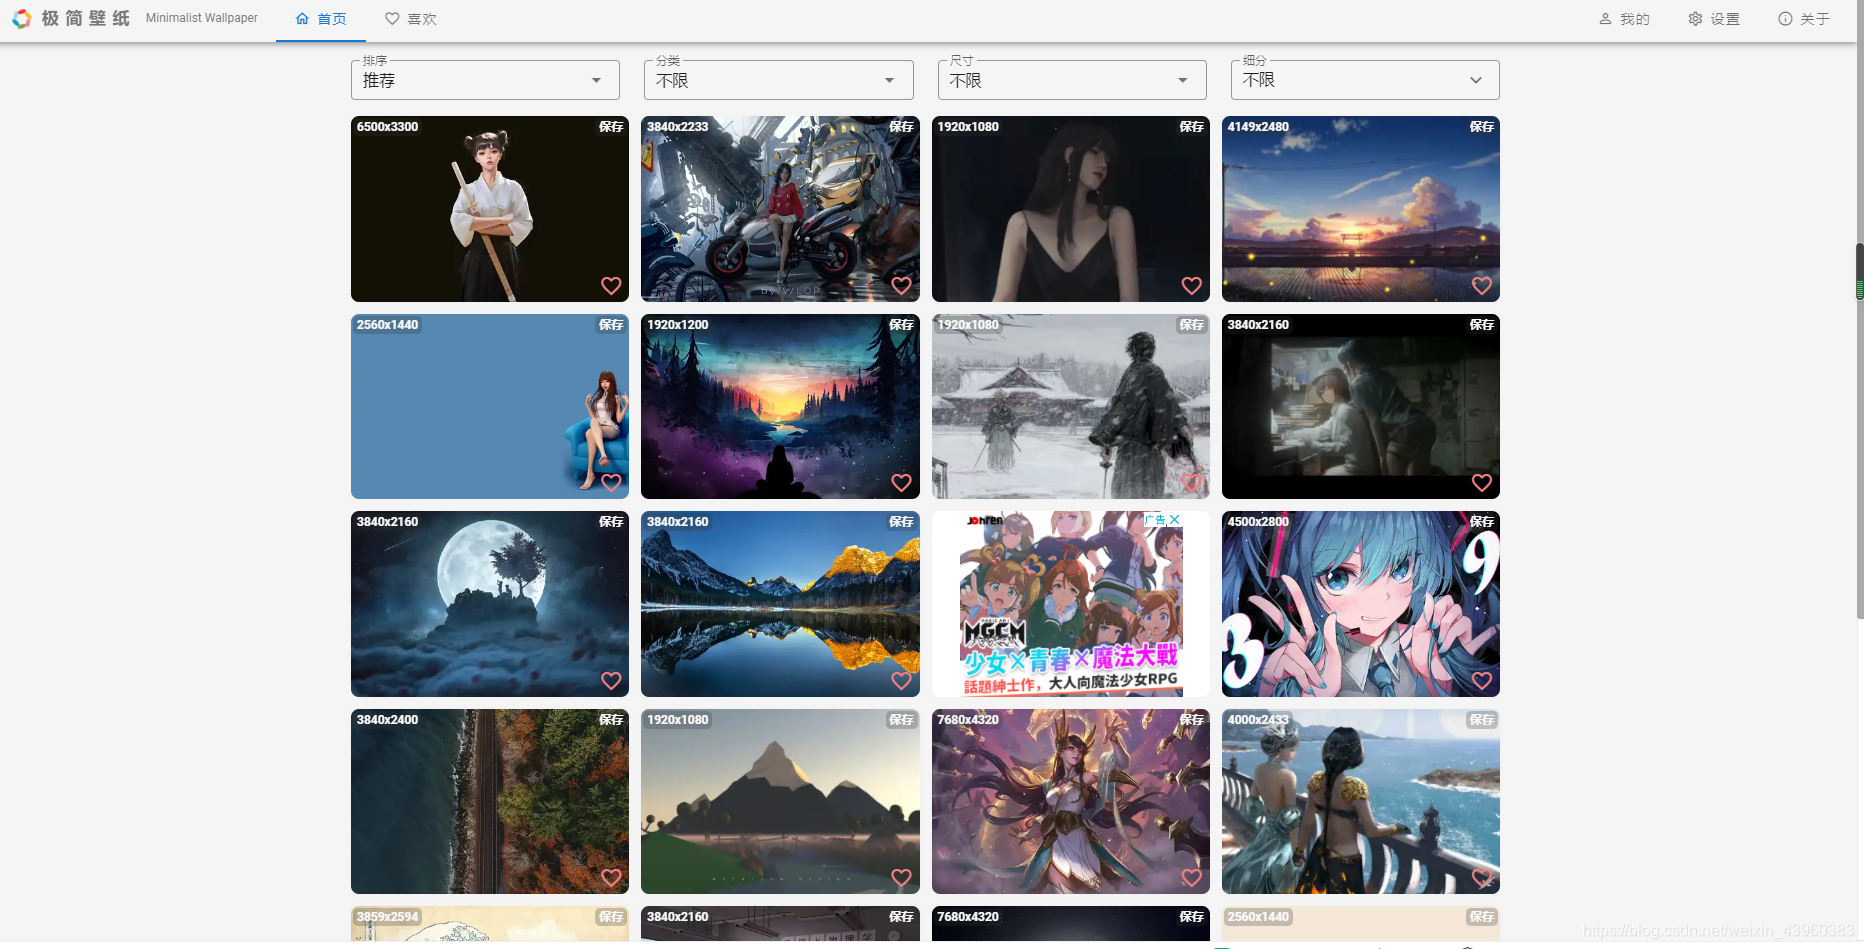Screen dimensions: 1864x949
Task: Like the 7680x4320 fantasy warrior wallpaper
Action: click(1192, 878)
